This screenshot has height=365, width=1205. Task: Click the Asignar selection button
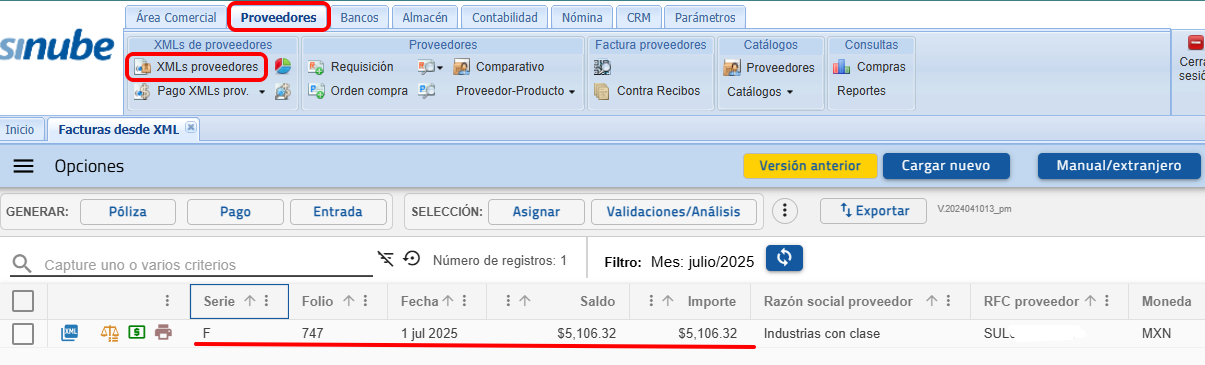536,211
